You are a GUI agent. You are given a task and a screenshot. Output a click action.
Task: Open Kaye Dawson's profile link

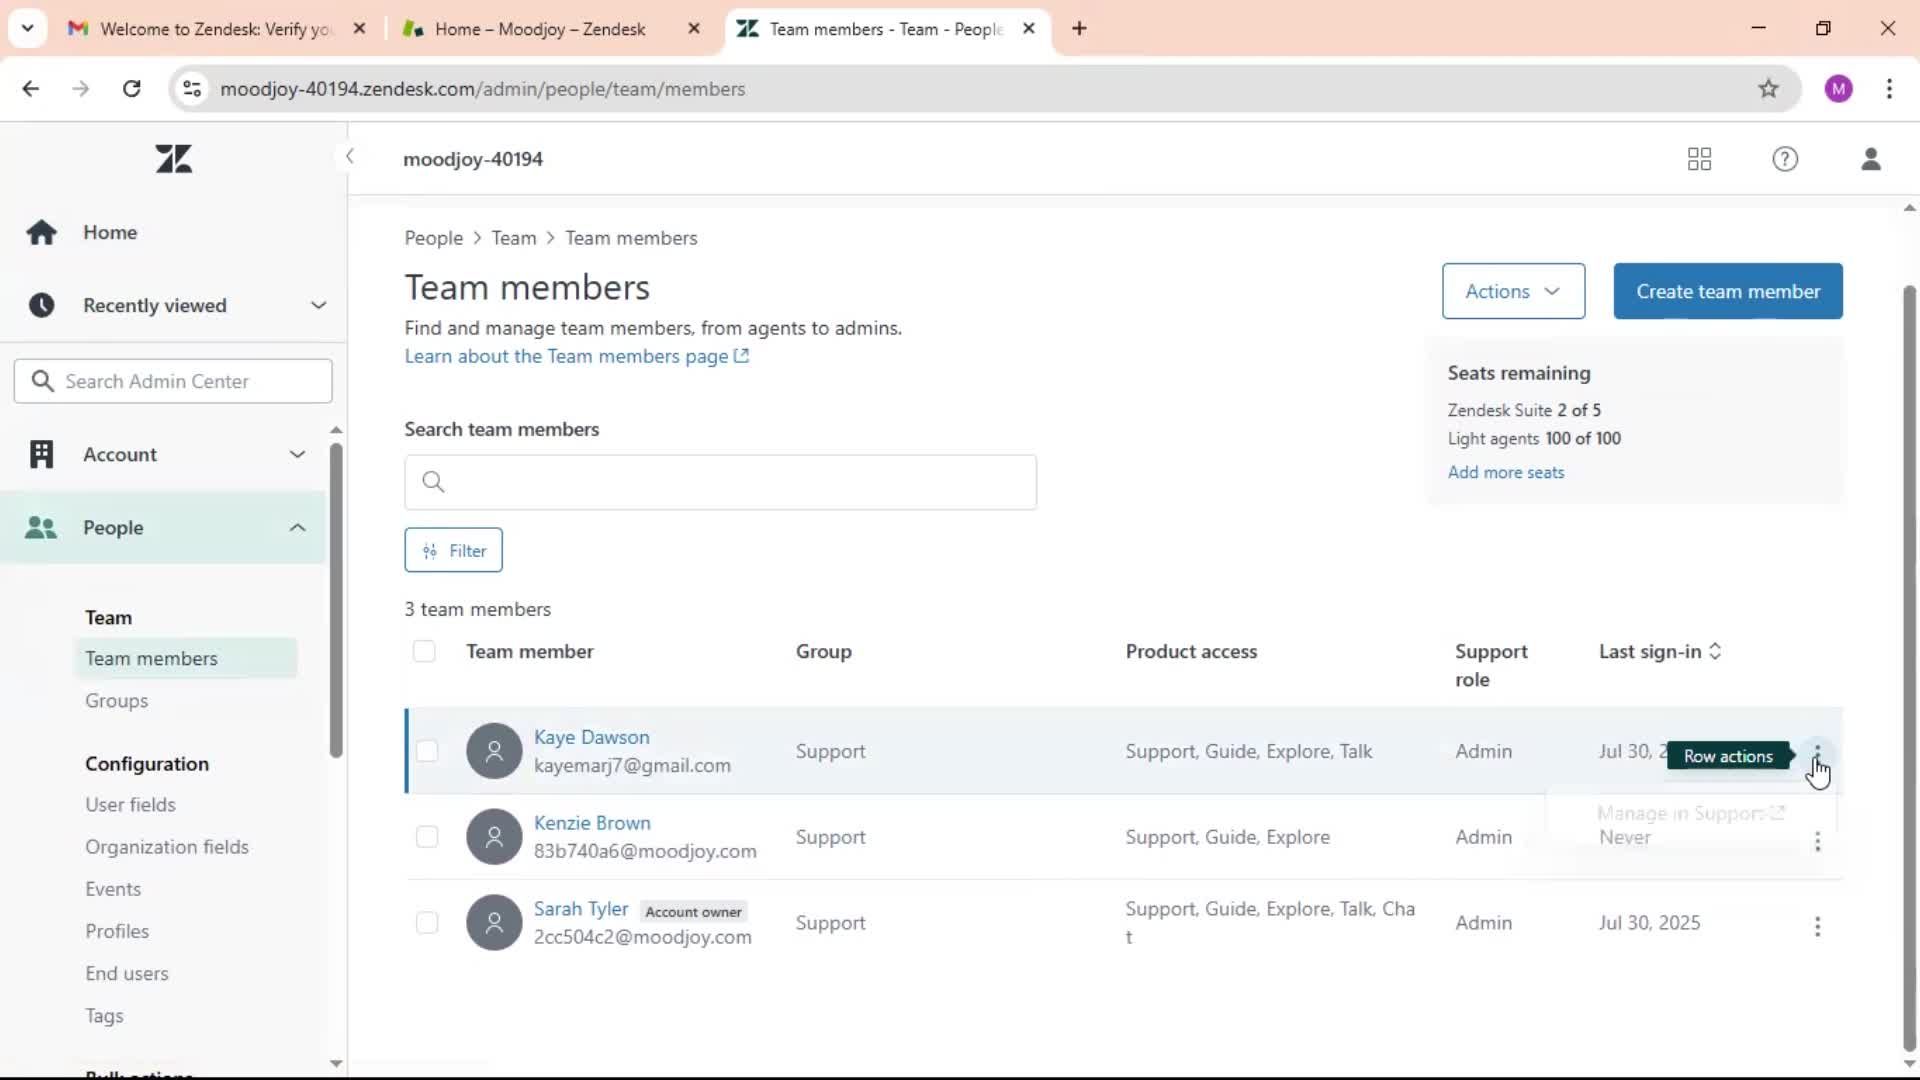click(591, 737)
